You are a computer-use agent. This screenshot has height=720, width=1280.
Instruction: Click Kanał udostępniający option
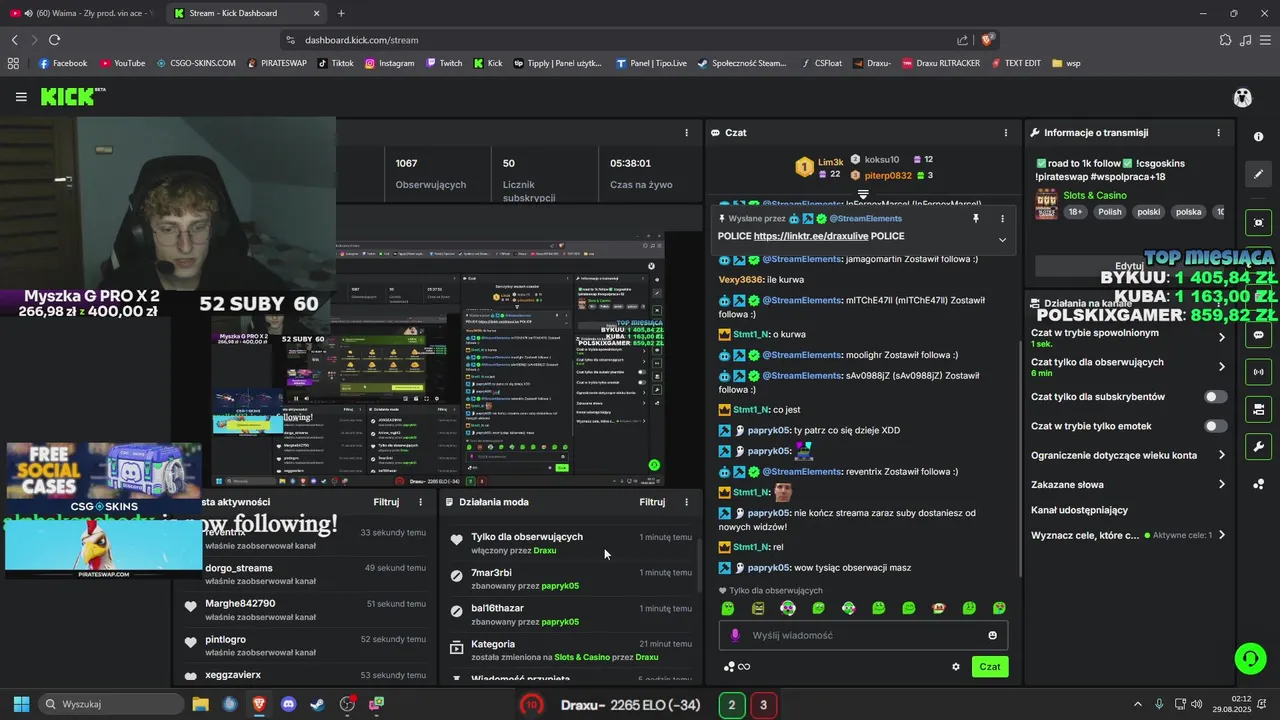click(1079, 510)
